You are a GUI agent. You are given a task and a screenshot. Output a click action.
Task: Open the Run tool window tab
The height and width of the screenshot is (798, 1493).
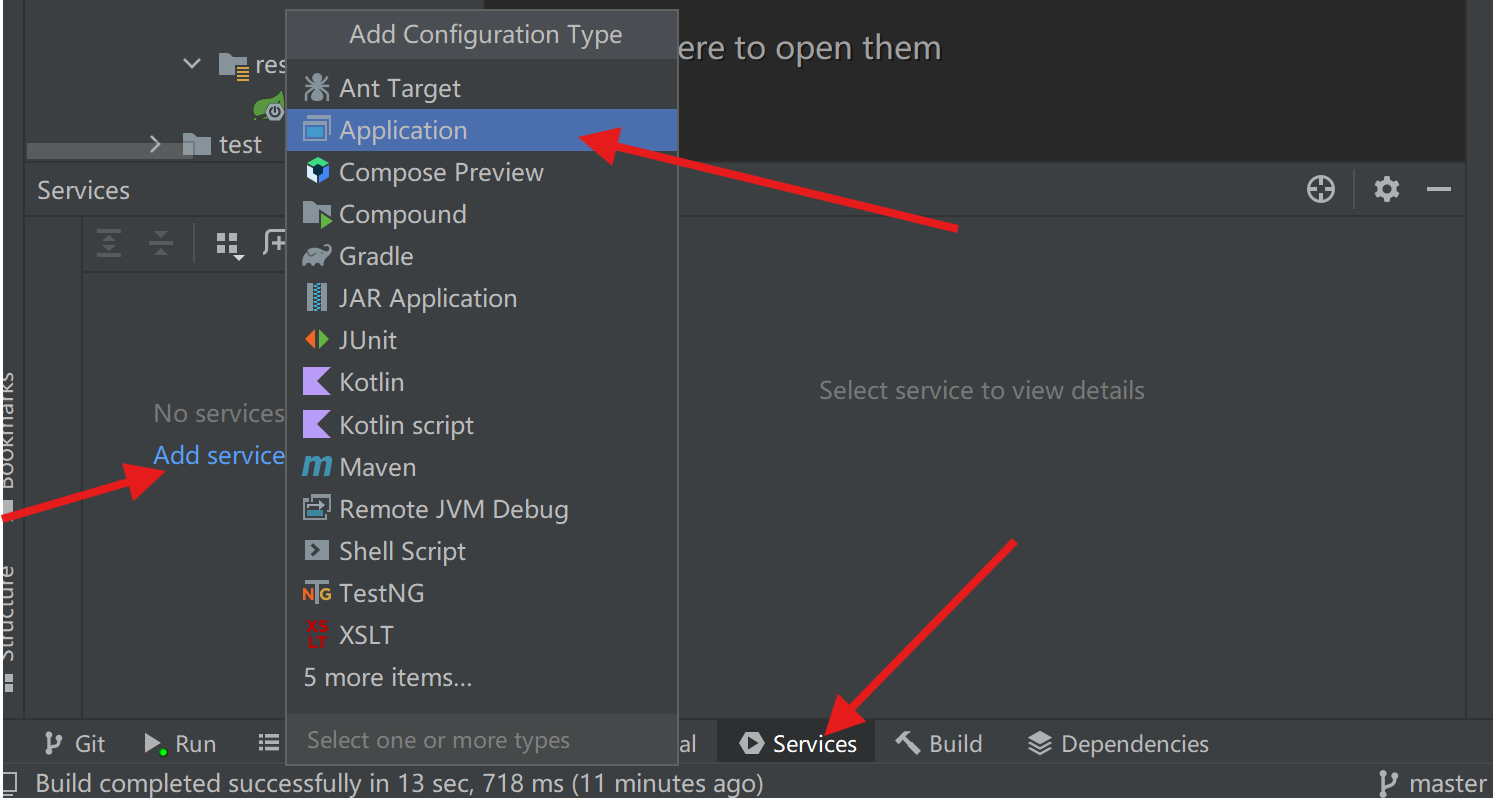pyautogui.click(x=180, y=744)
